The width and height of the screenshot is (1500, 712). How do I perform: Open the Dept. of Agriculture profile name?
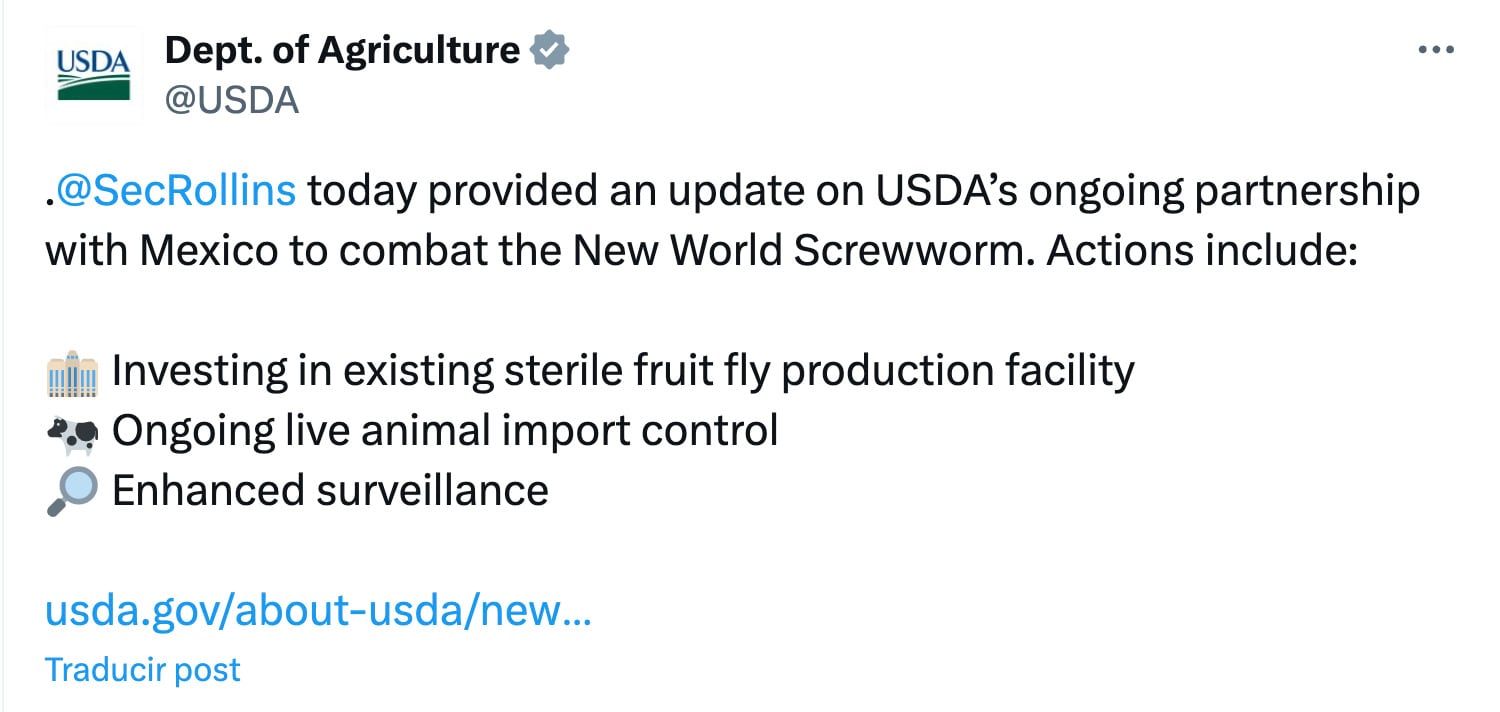341,50
